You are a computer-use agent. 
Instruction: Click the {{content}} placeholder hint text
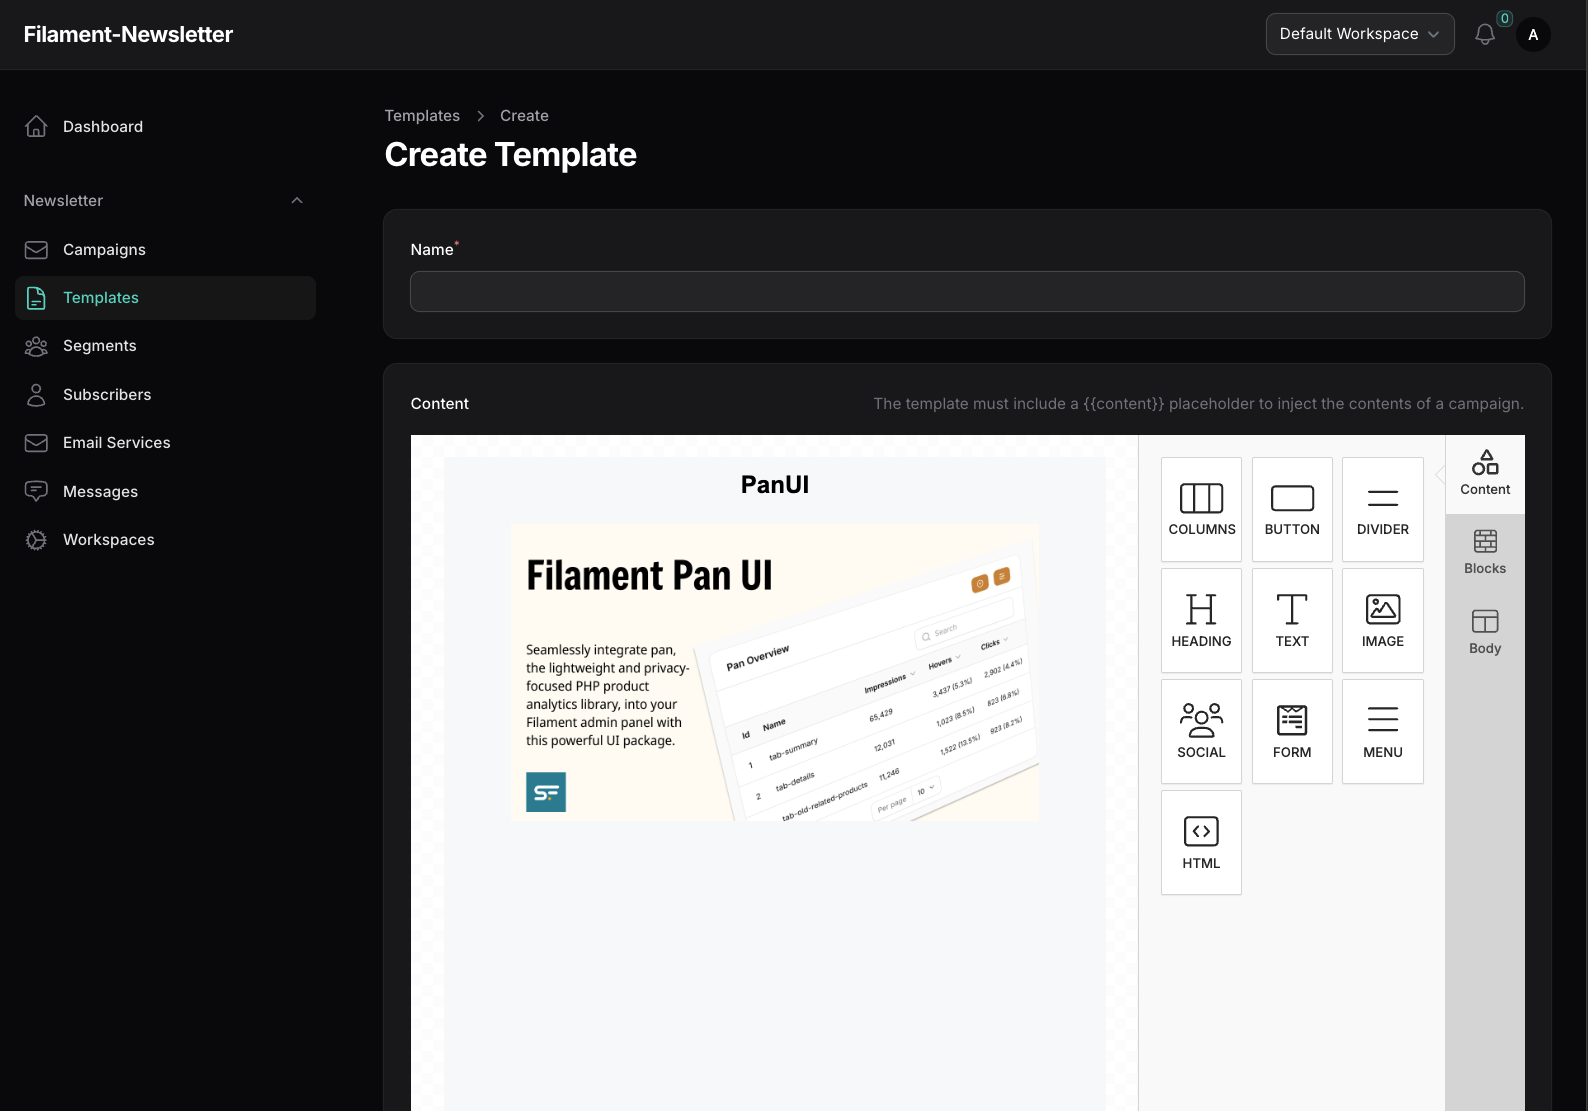click(x=1198, y=404)
